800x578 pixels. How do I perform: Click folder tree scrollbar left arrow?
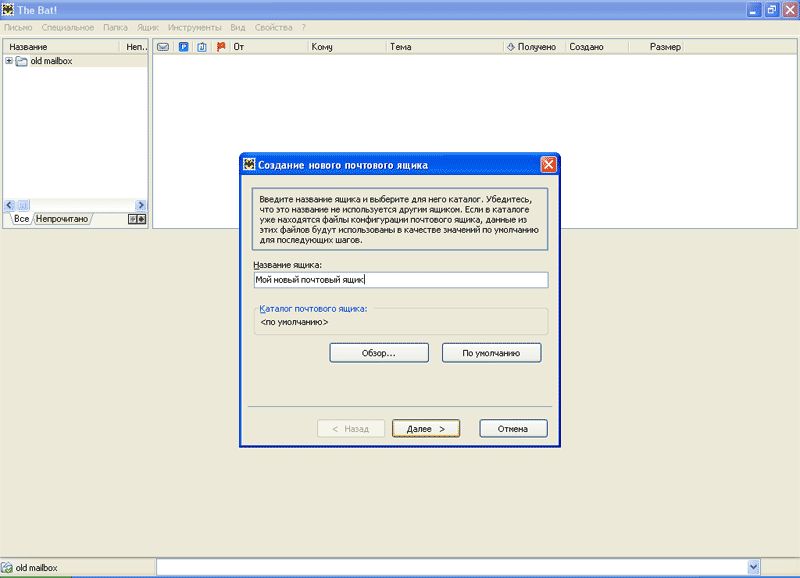click(x=9, y=205)
